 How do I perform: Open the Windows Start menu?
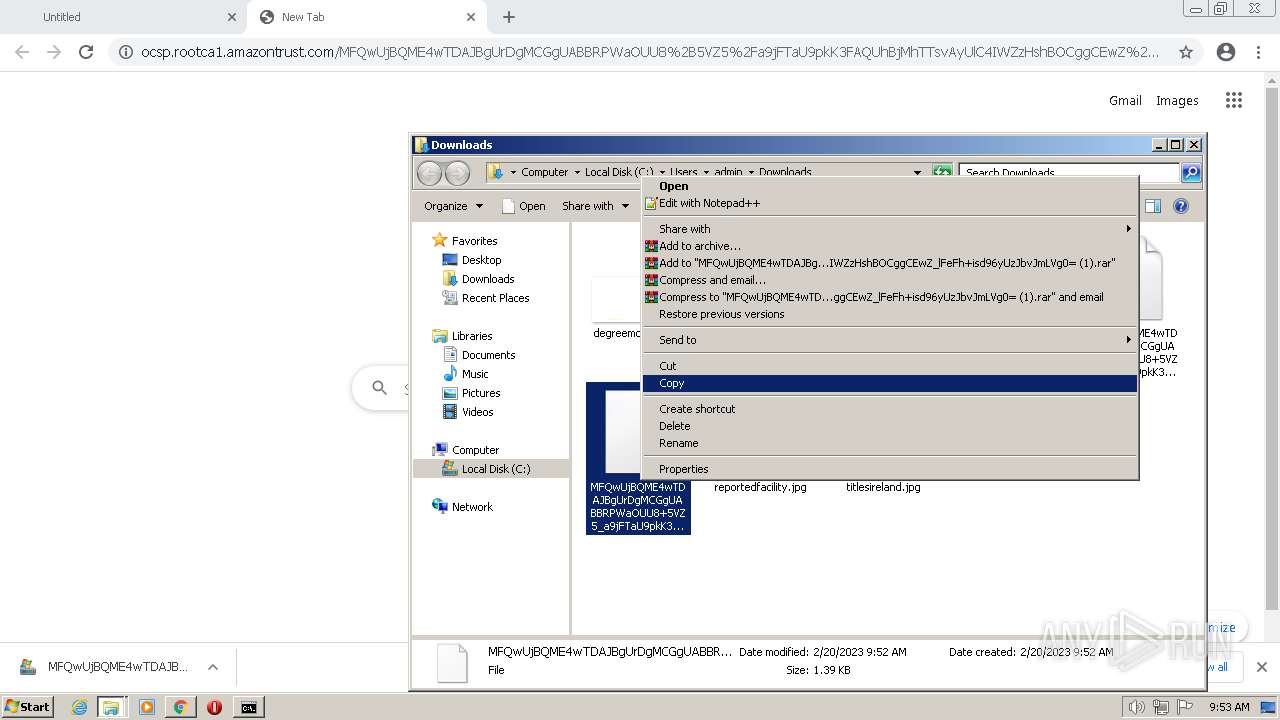[x=27, y=707]
